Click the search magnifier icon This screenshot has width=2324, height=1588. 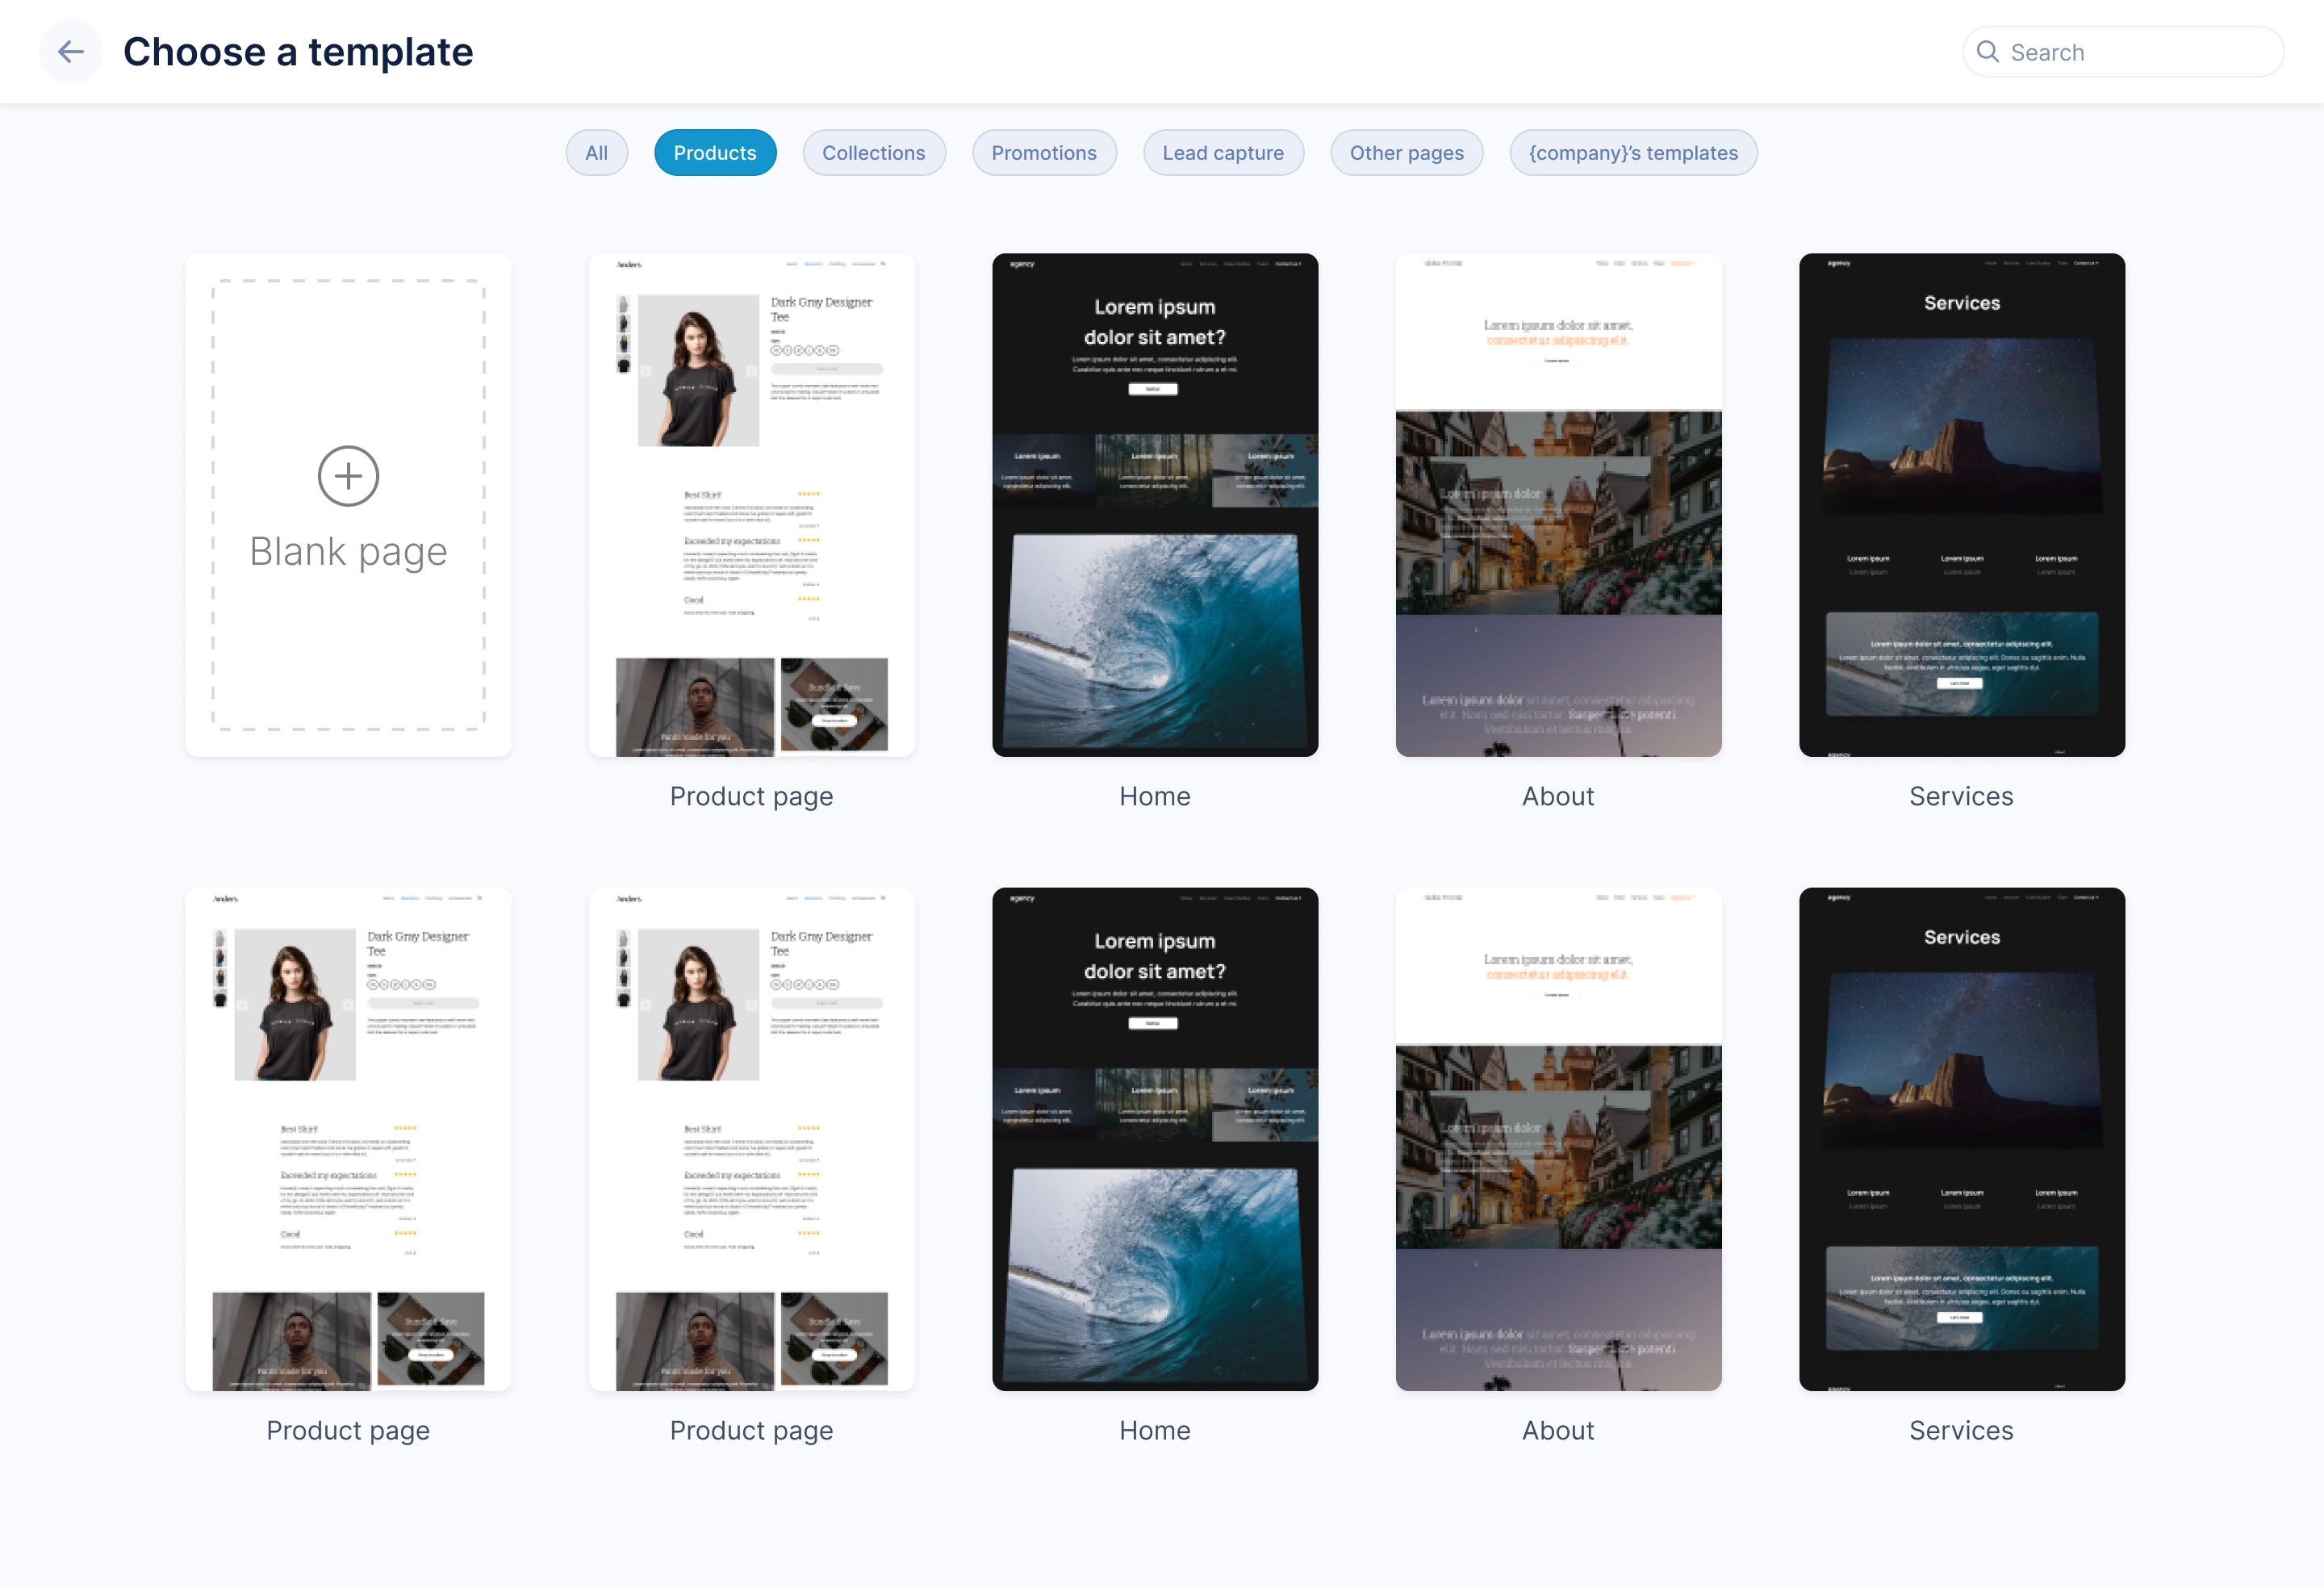pos(1990,51)
